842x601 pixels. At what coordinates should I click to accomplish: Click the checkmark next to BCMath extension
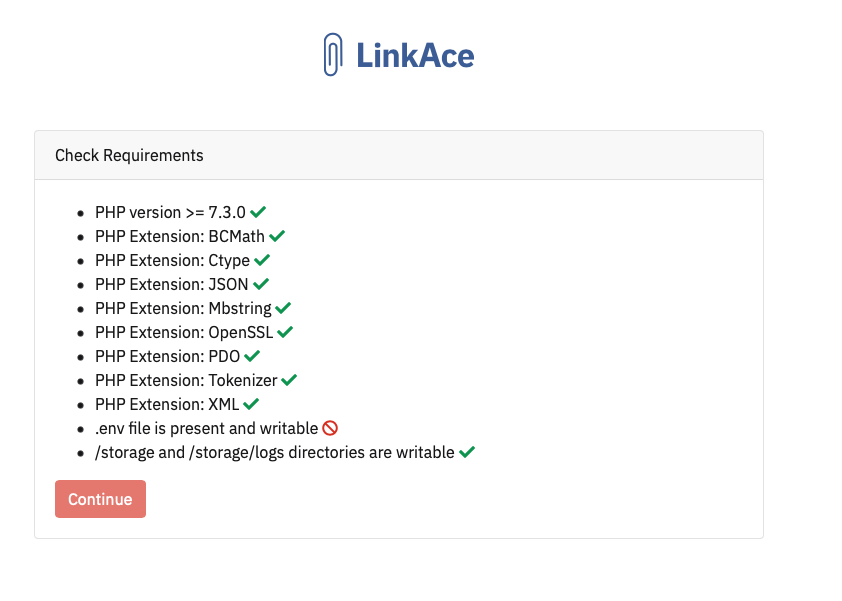[x=277, y=235]
